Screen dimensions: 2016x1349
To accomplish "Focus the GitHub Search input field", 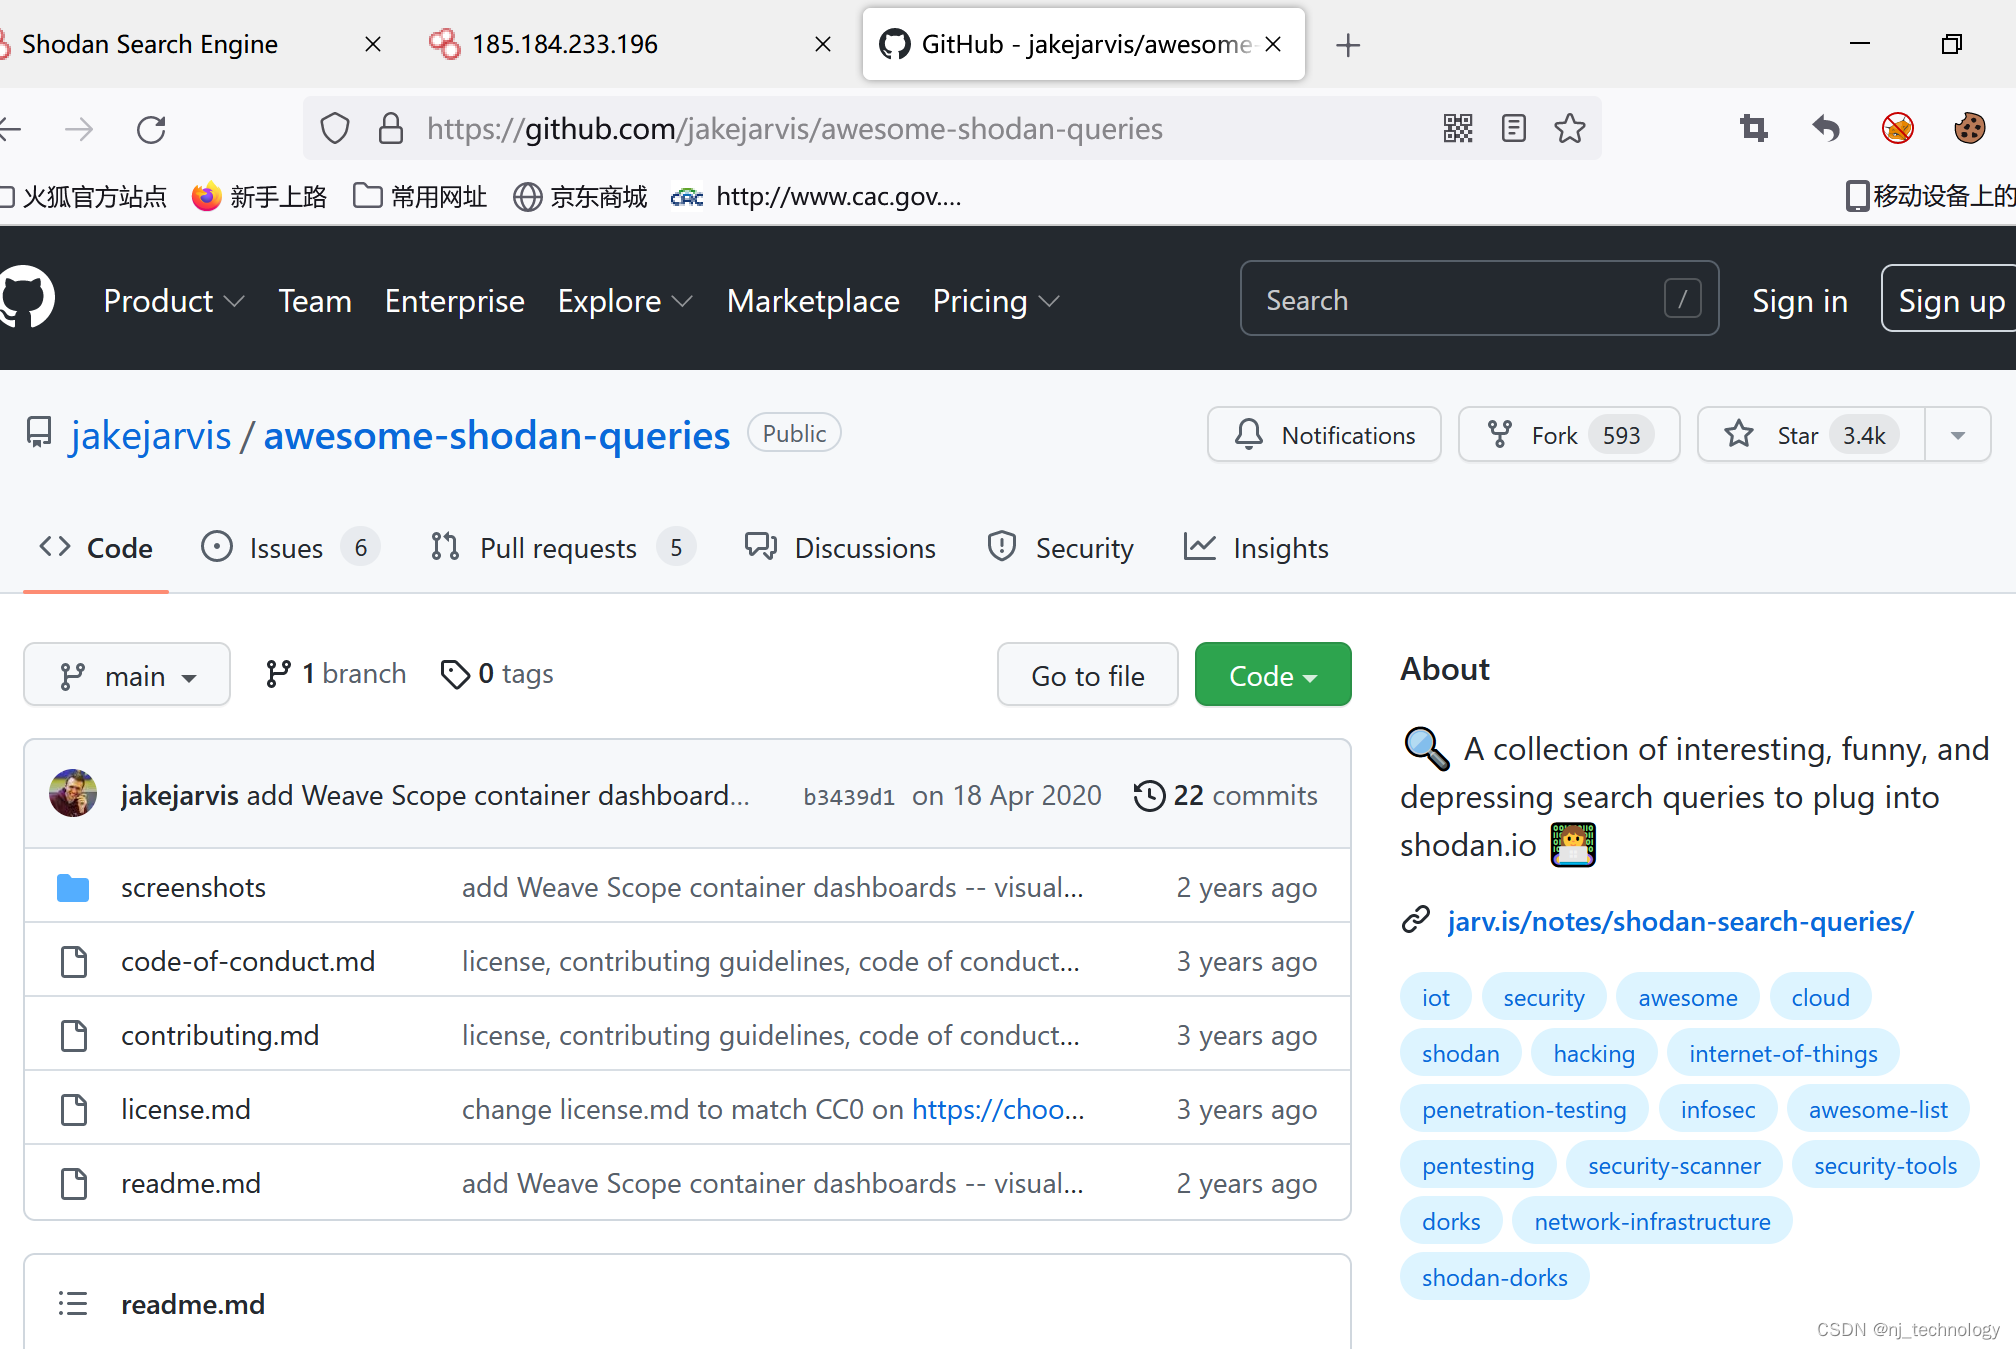I will [x=1479, y=299].
